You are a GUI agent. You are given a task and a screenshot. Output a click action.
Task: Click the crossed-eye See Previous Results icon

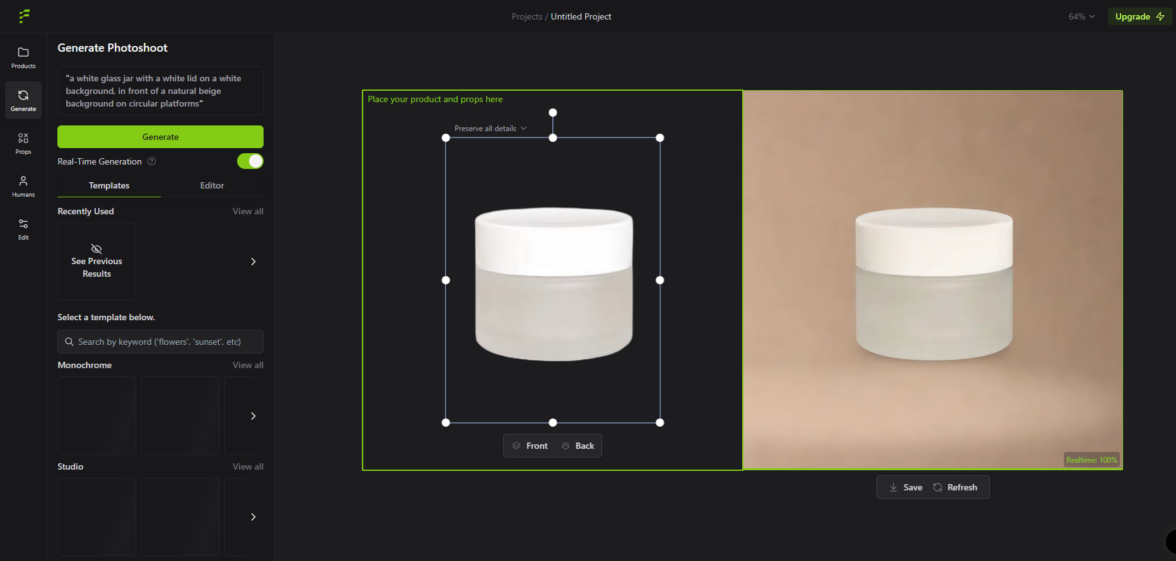[x=96, y=248]
